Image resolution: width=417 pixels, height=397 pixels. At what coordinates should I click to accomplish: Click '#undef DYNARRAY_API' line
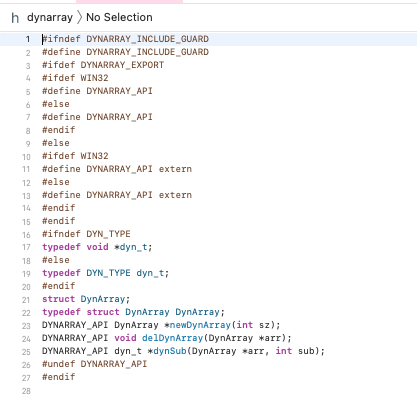tap(95, 364)
